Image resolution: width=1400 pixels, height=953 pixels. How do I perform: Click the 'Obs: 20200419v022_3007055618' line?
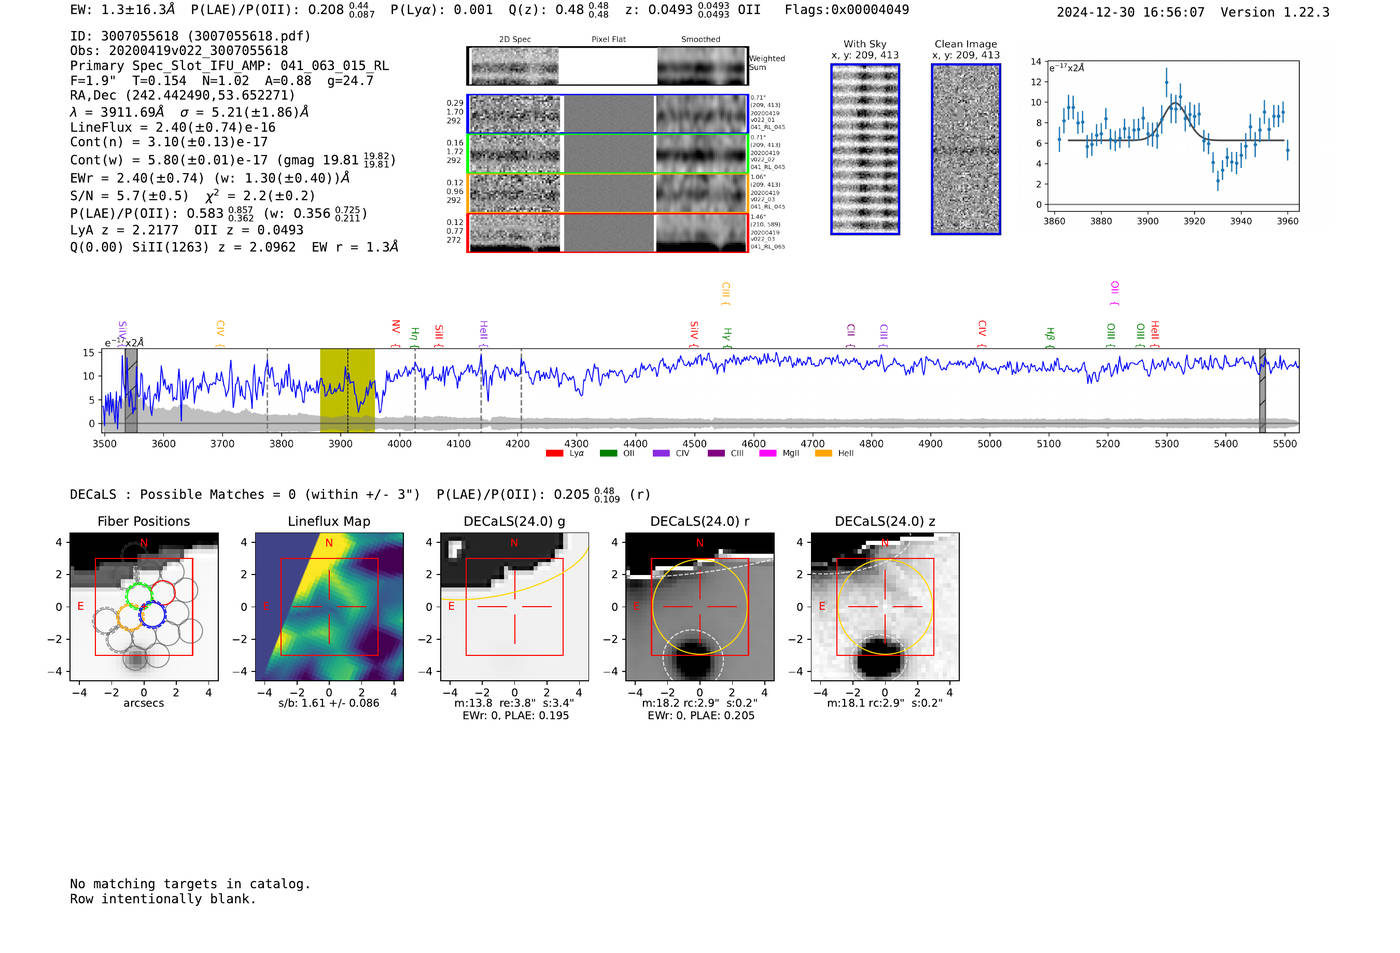click(x=179, y=51)
